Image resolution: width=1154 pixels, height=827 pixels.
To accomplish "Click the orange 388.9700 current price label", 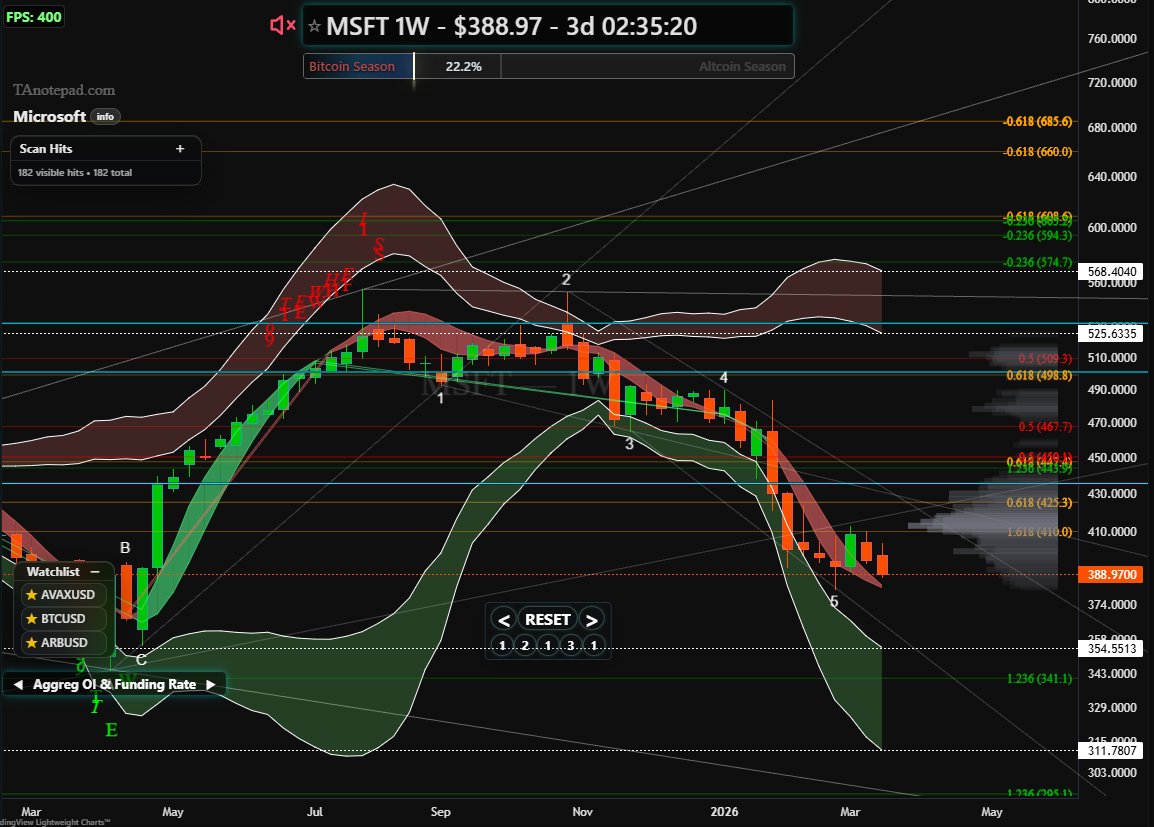I will click(1111, 575).
